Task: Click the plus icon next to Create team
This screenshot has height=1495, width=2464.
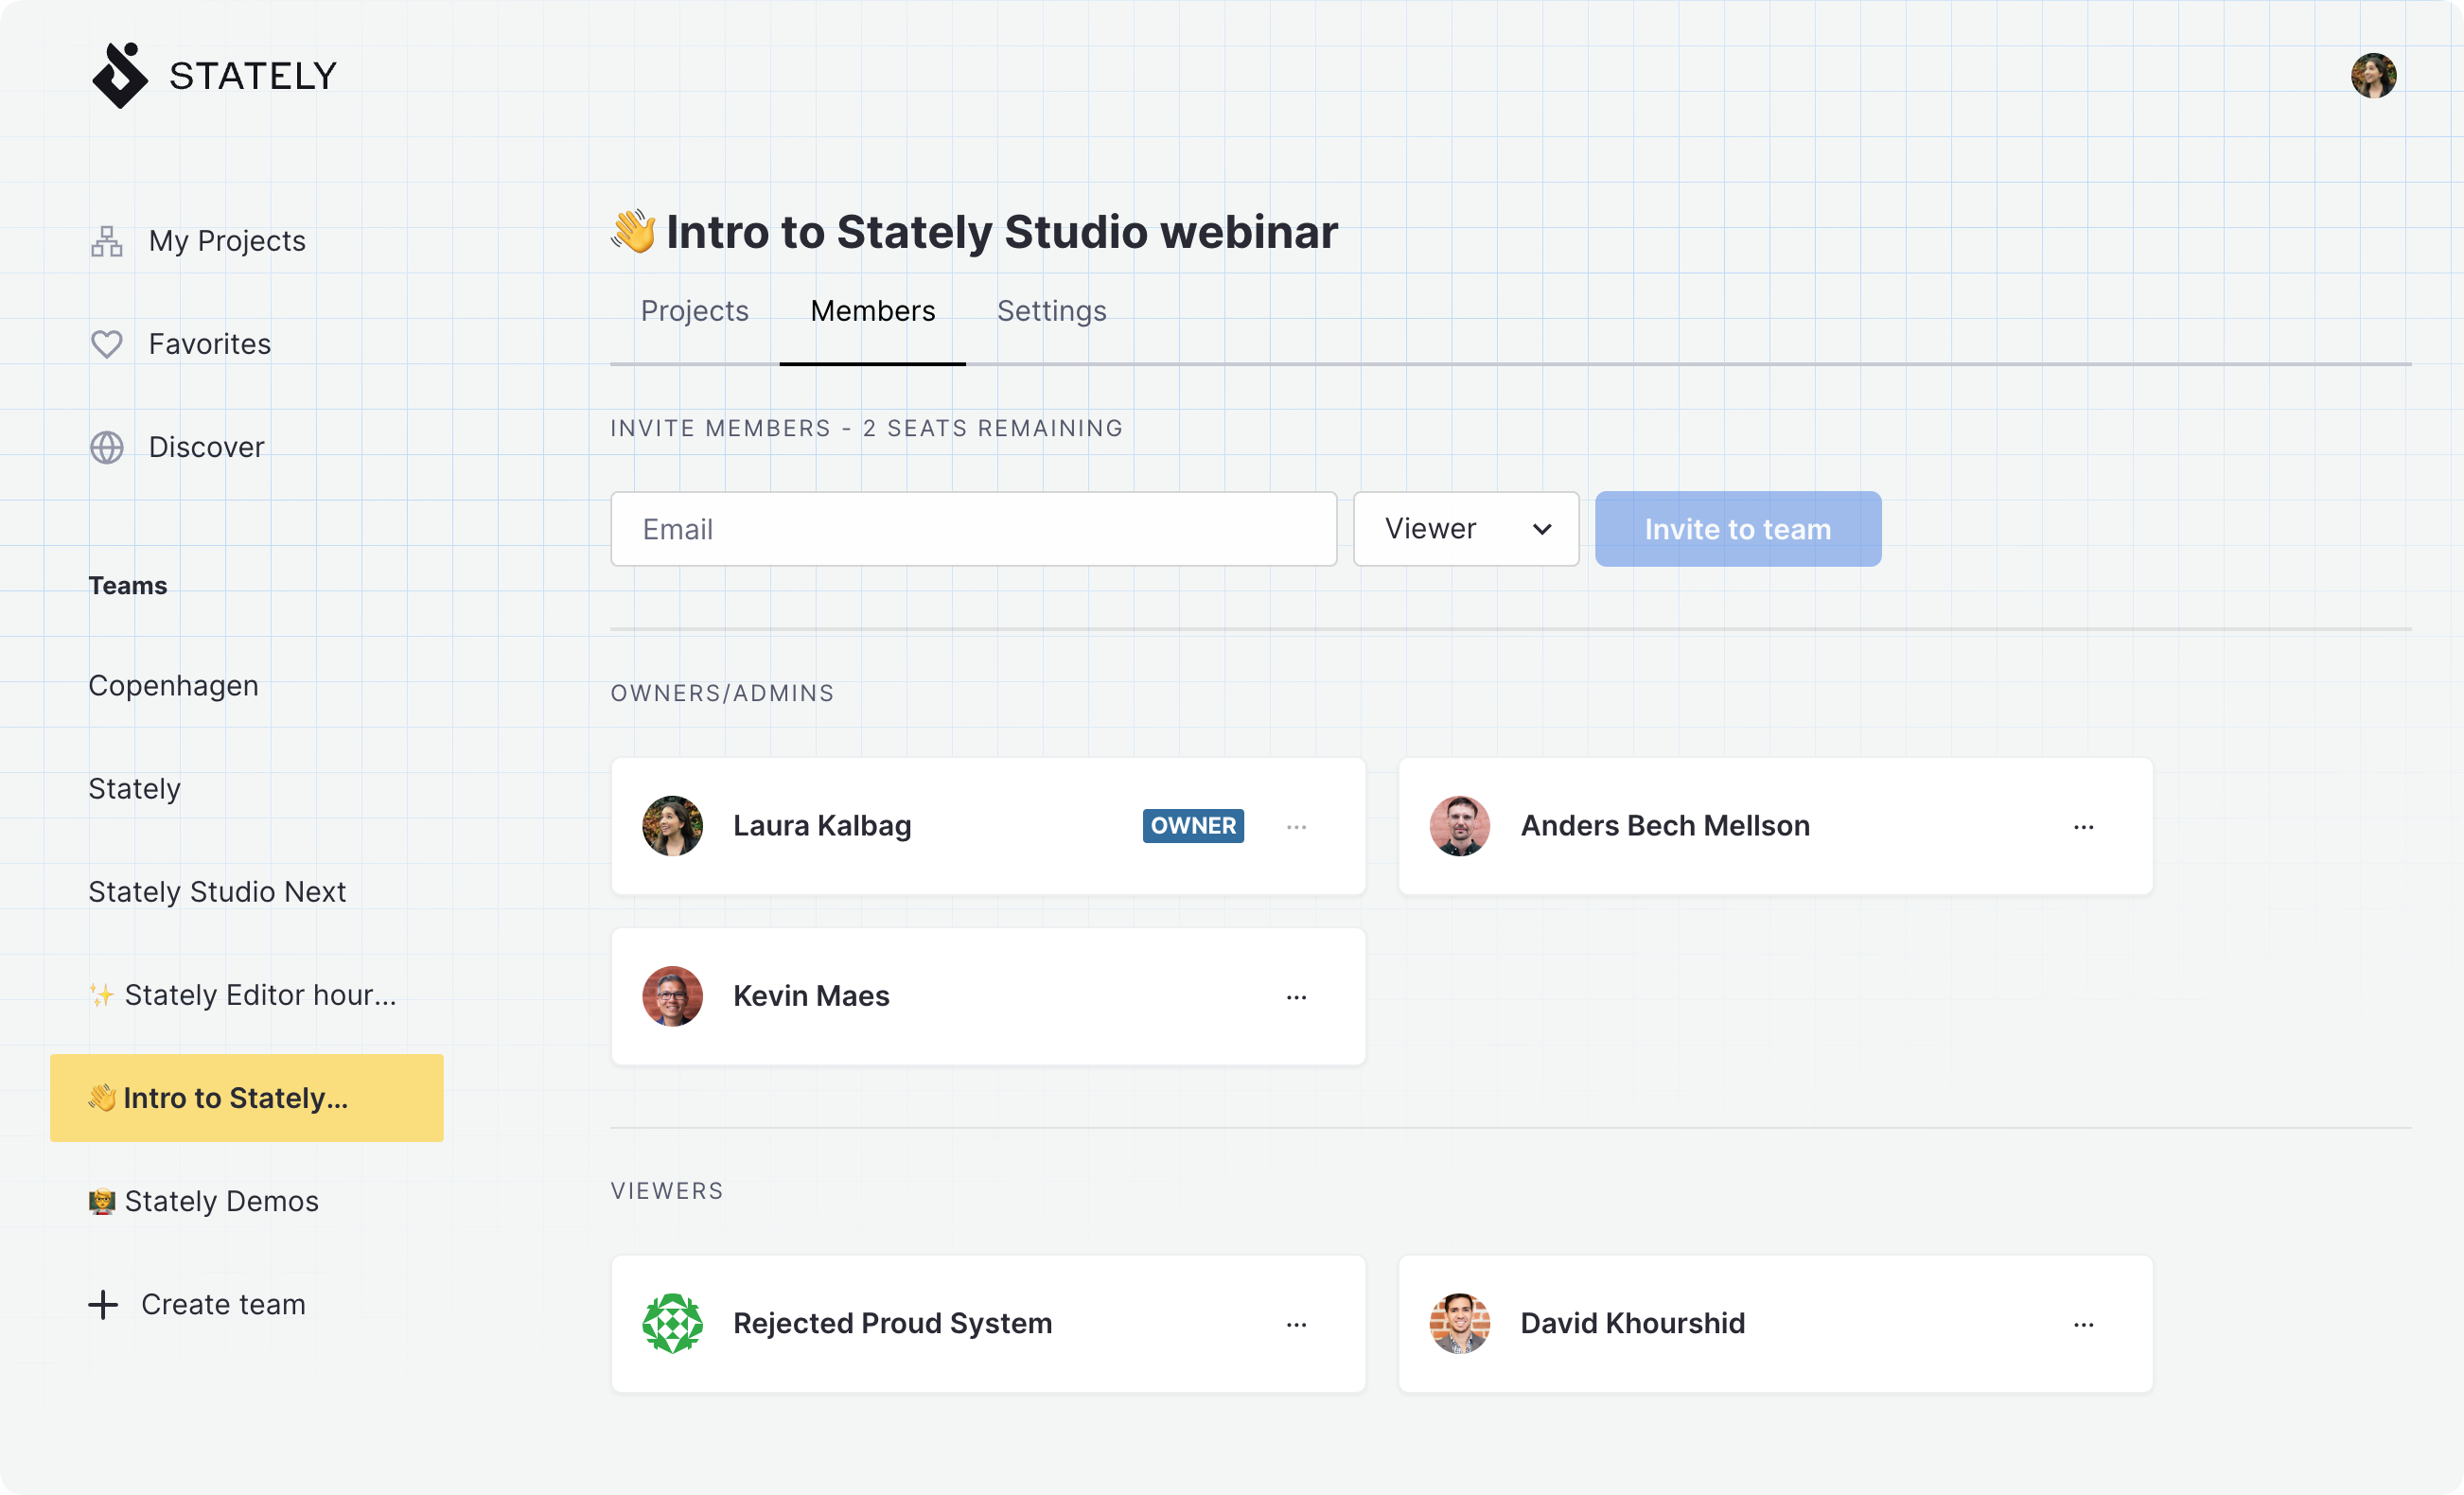Action: (104, 1304)
